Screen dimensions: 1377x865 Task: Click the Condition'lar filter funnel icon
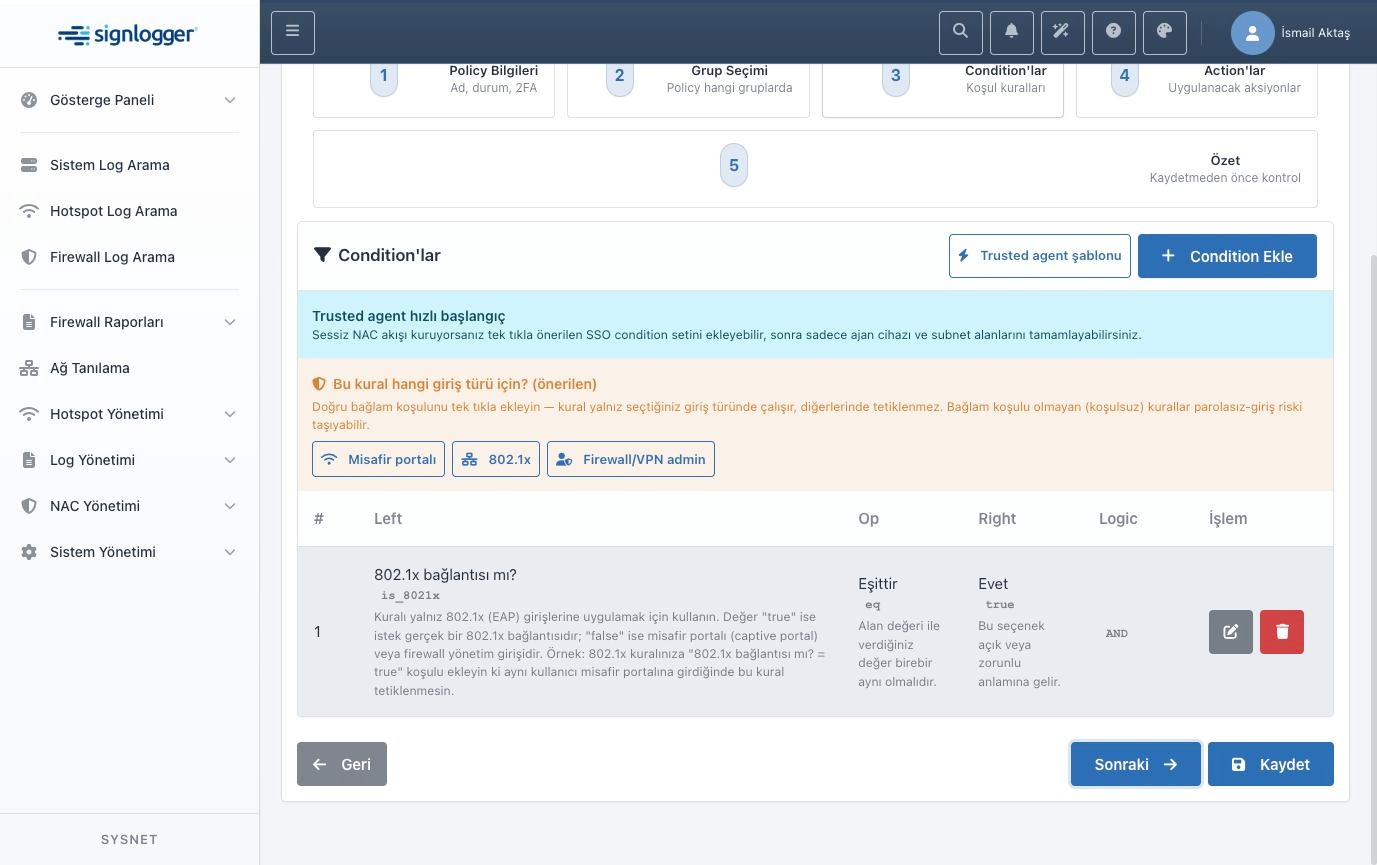[x=322, y=255]
